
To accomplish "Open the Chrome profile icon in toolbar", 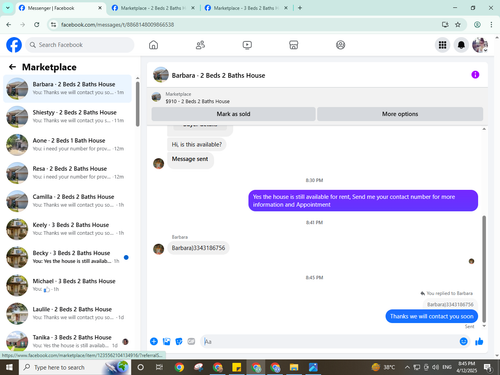I will [x=477, y=25].
